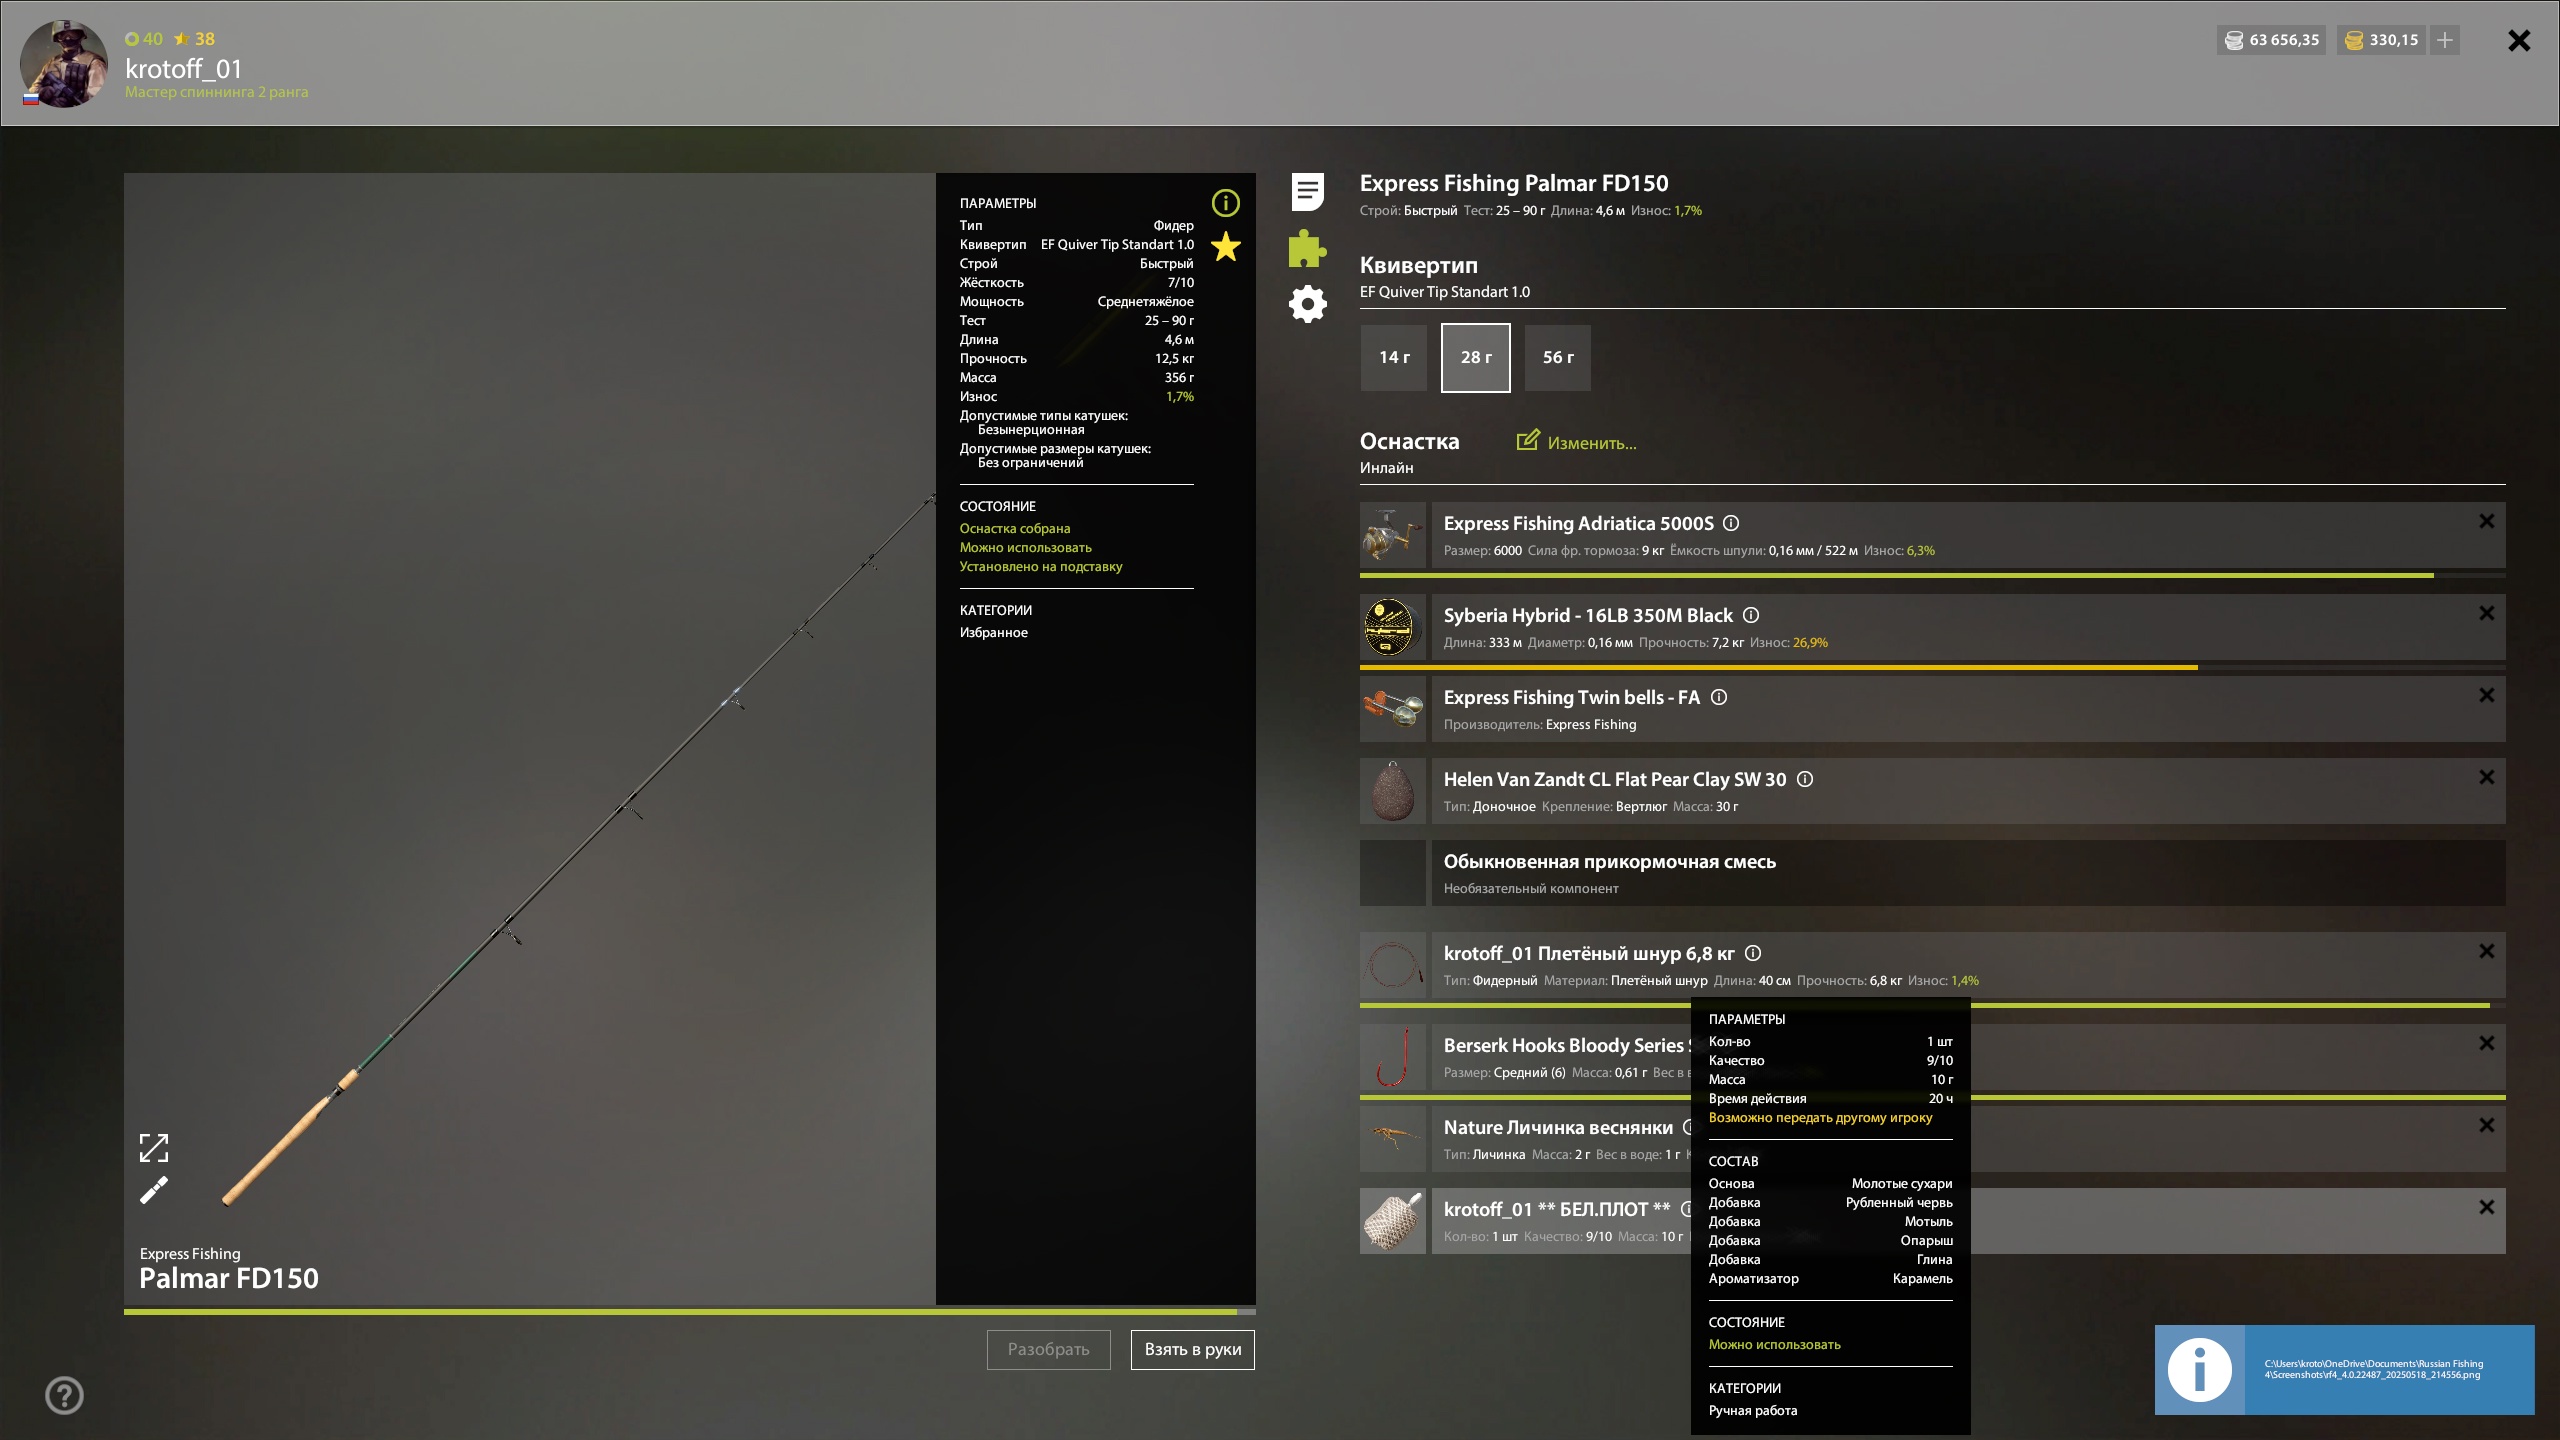Click the Express Fishing Palmar FD150 heading
The image size is (2560, 1440).
[1514, 183]
